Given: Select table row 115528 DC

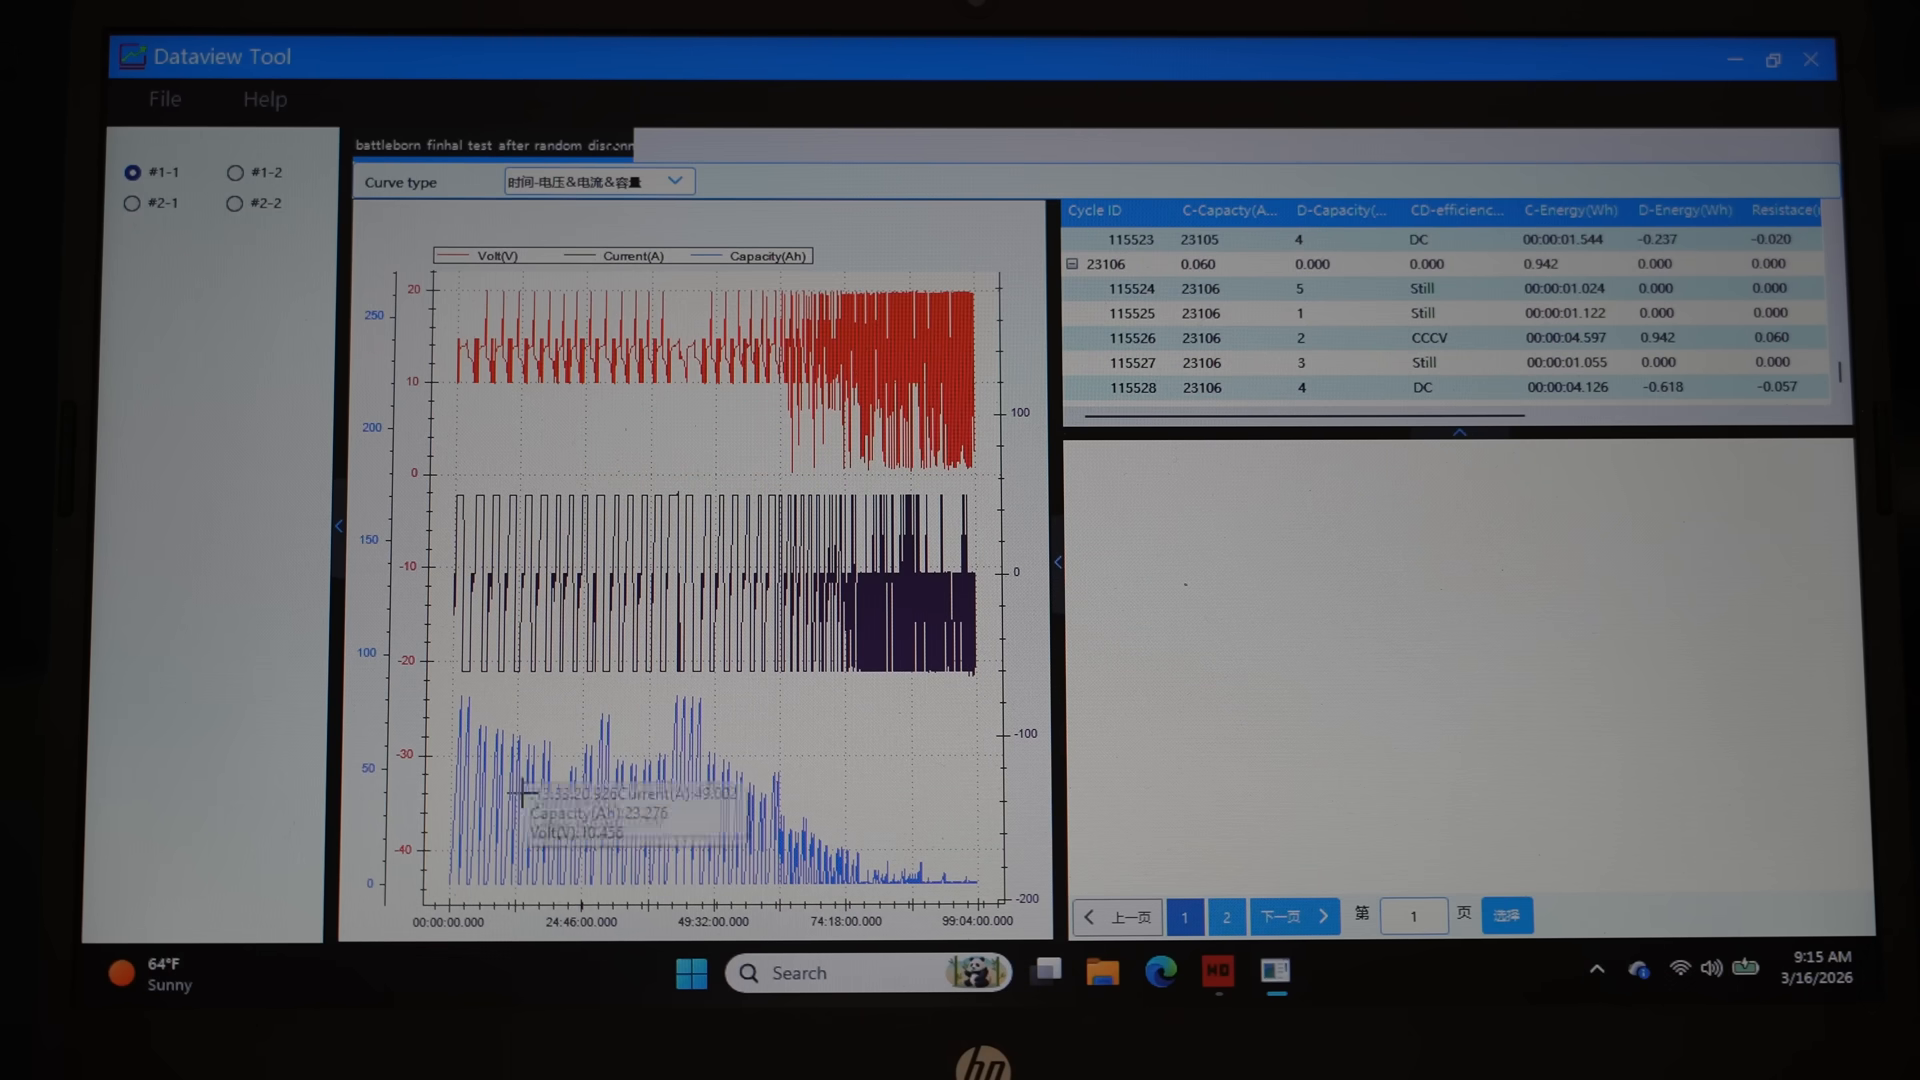Looking at the screenshot, I should coord(1444,387).
